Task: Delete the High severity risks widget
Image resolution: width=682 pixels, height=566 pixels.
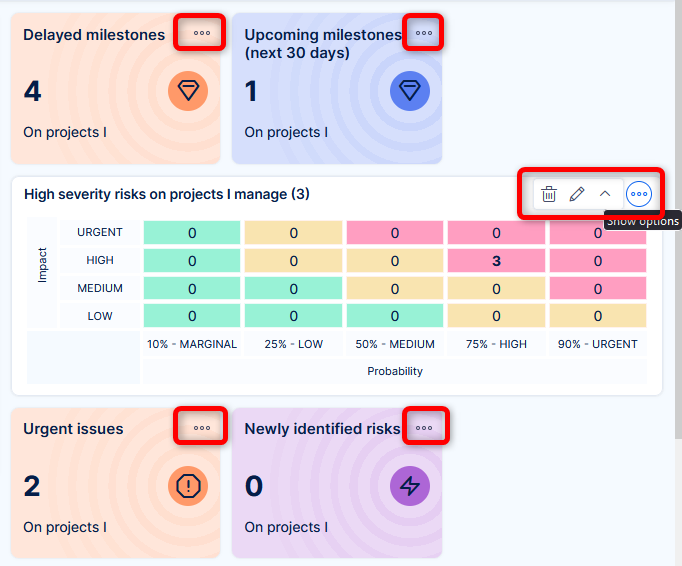Action: [549, 194]
